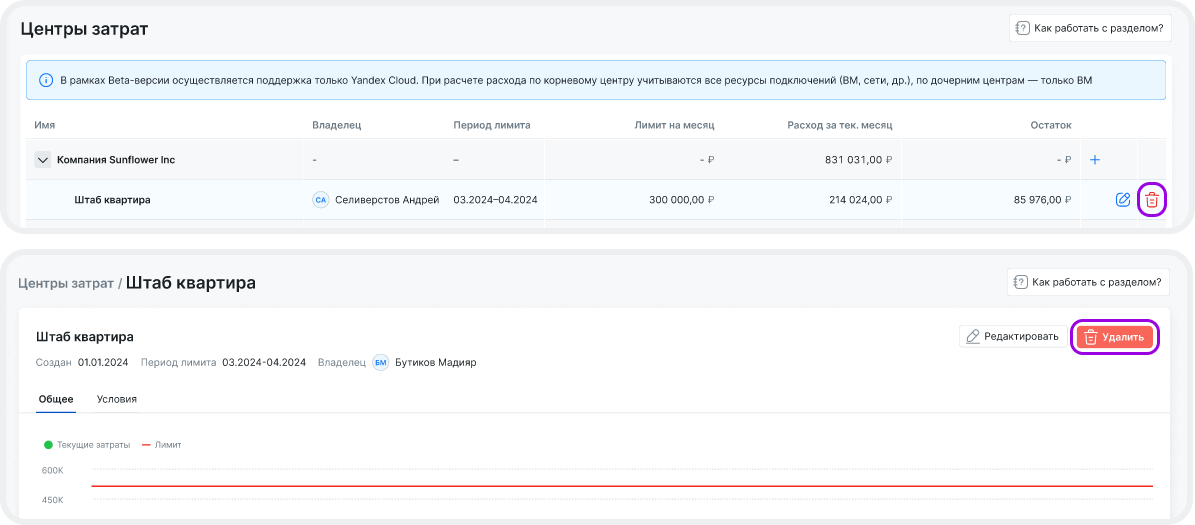The width and height of the screenshot is (1195, 525).
Task: Collapse the Компания Sunflower Inc row
Action: tap(42, 160)
